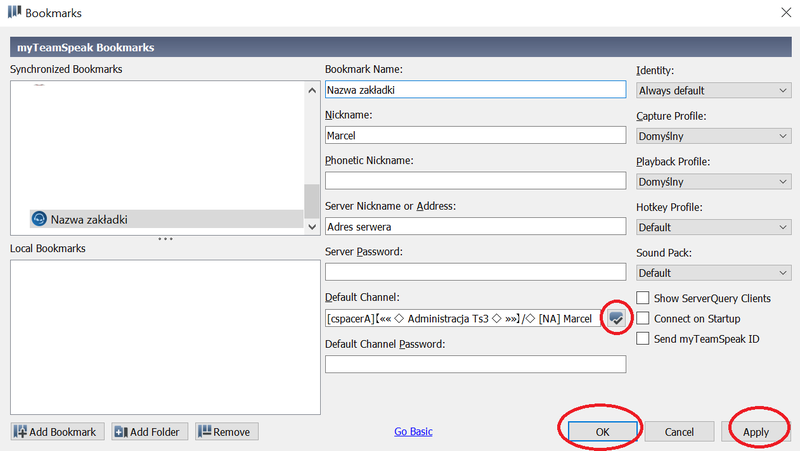This screenshot has width=800, height=451.
Task: Click the OK button
Action: point(603,432)
